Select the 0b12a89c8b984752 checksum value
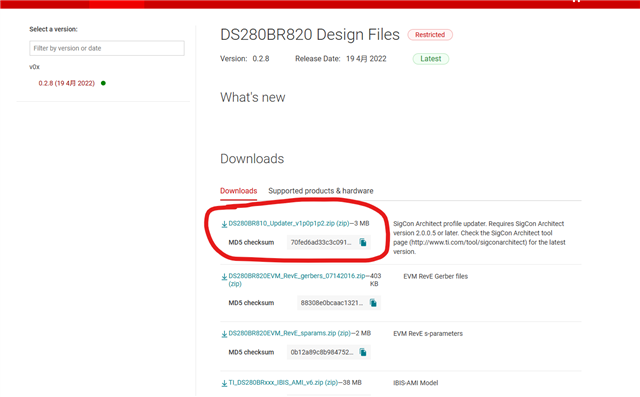The image size is (640, 397). coord(322,352)
